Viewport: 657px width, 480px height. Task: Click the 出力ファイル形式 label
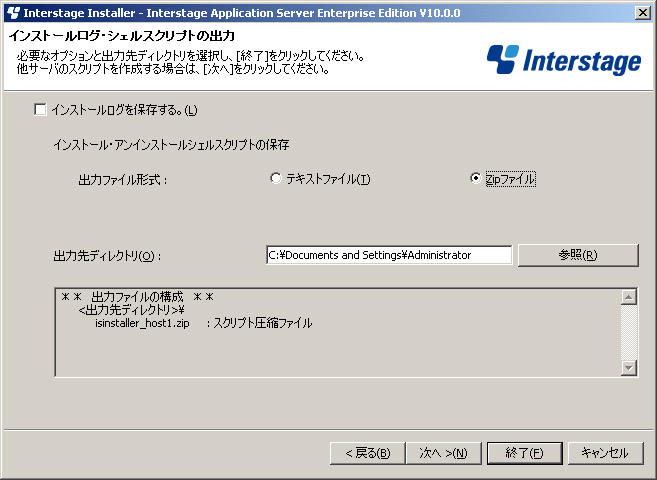pos(123,180)
